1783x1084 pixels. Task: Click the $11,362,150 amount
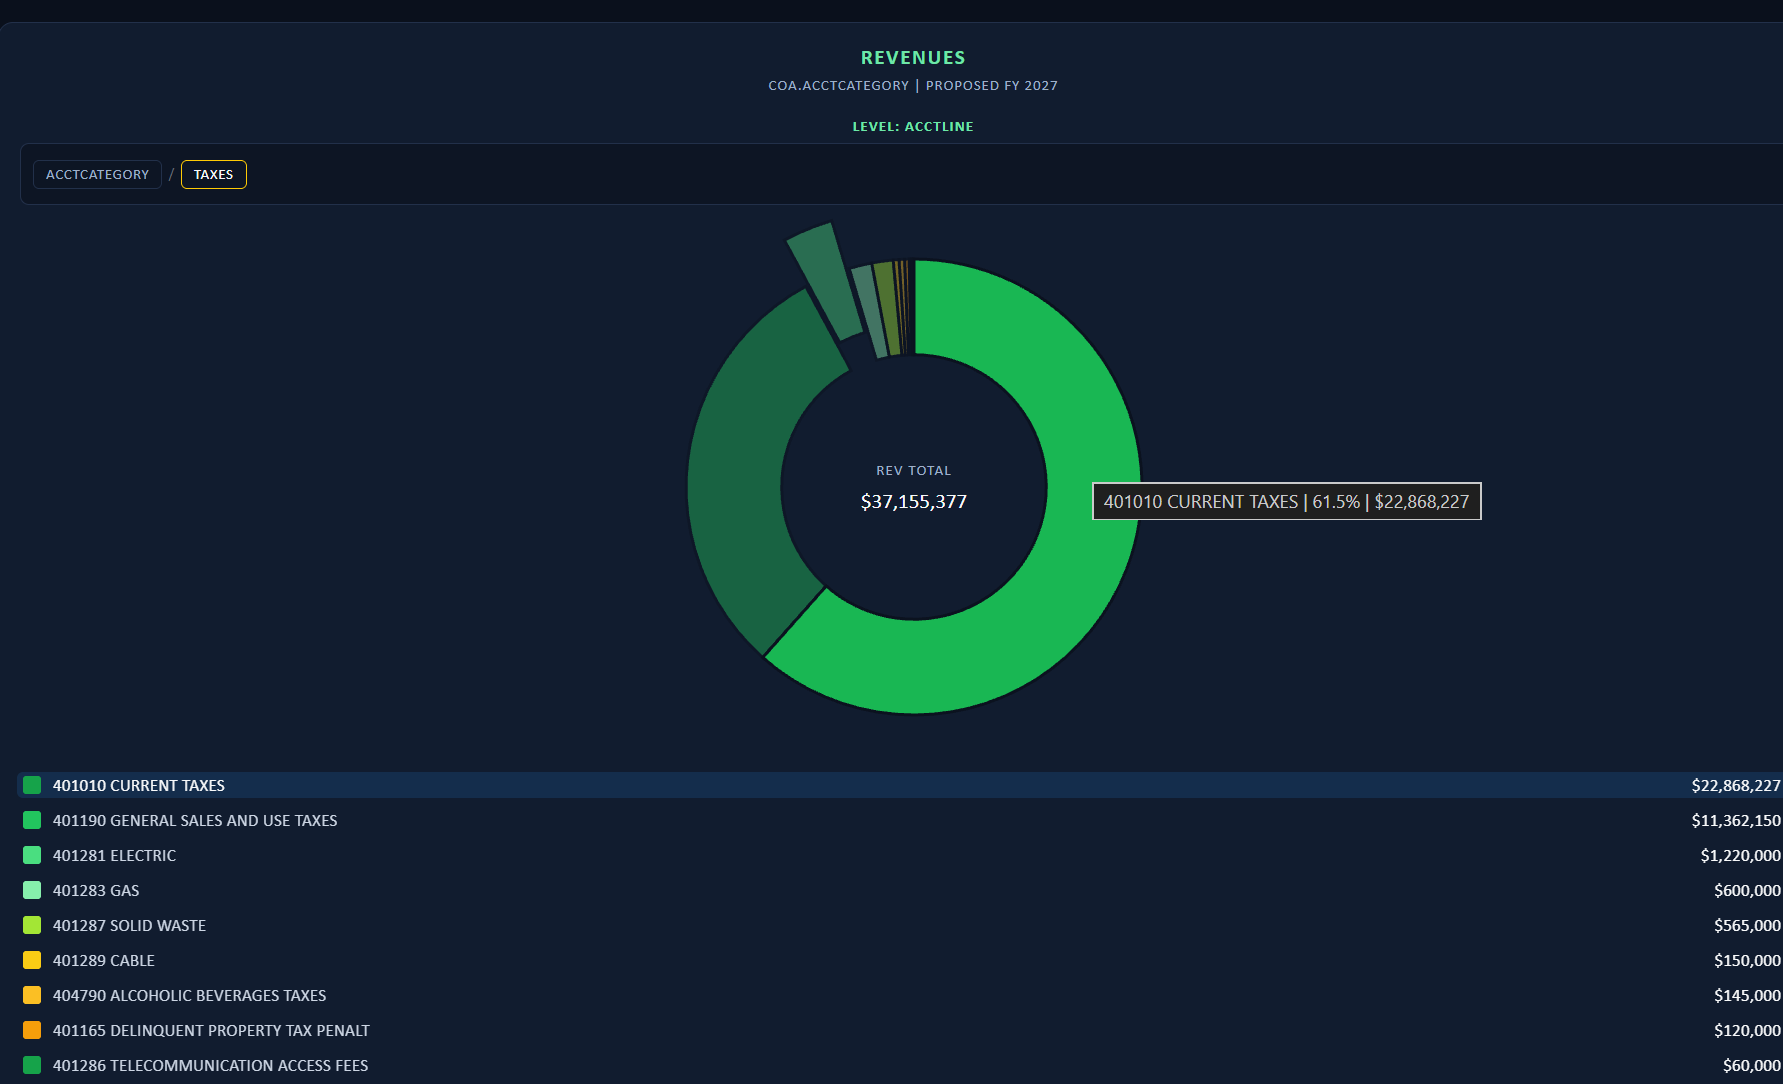point(1736,821)
